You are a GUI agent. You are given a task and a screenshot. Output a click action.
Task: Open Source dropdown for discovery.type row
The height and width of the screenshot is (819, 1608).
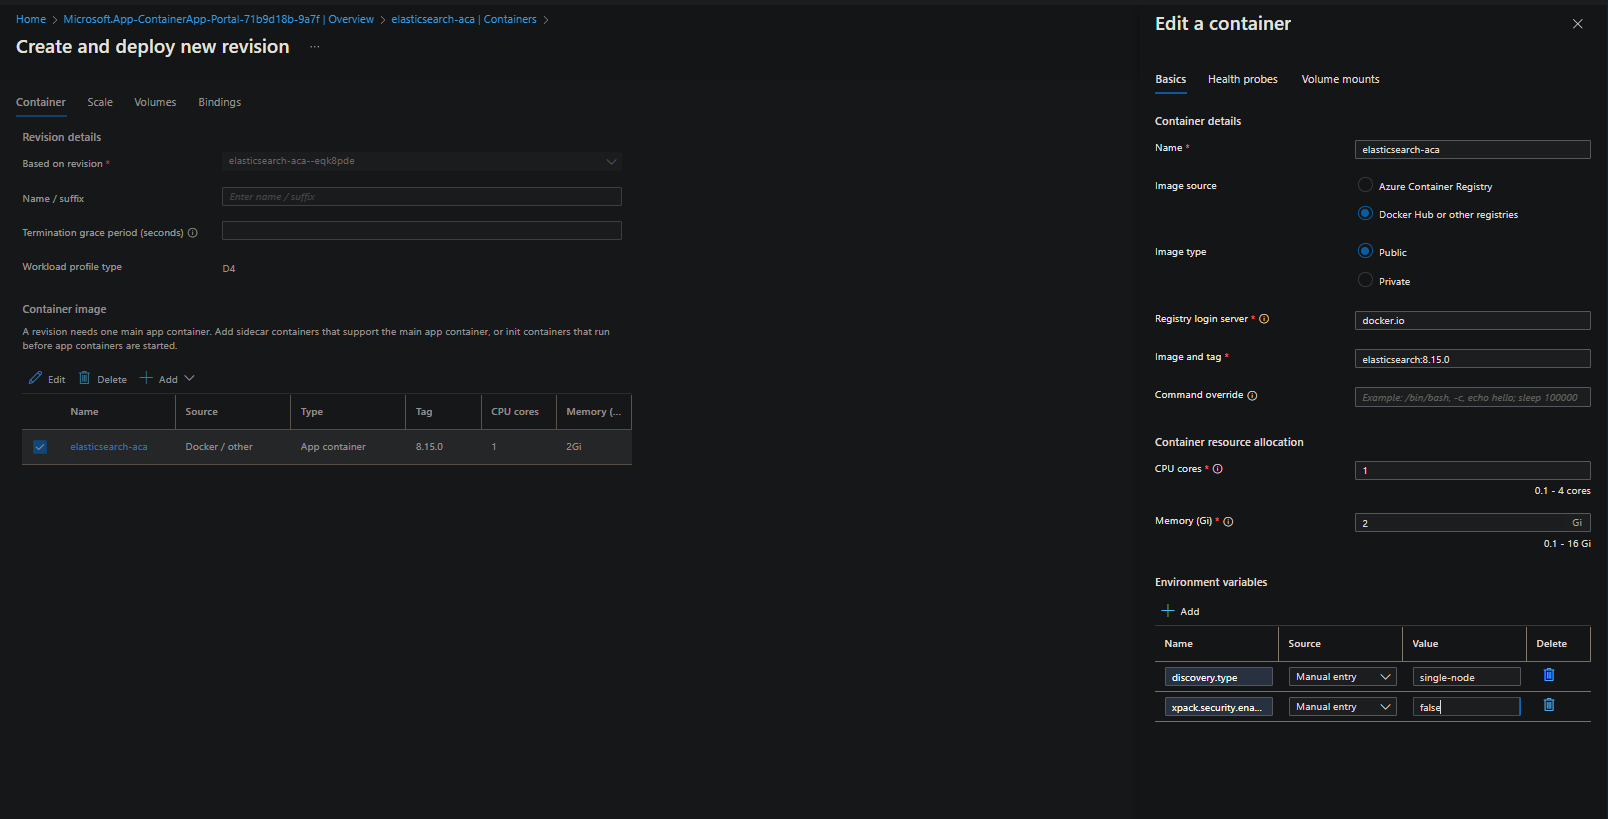[x=1342, y=677]
